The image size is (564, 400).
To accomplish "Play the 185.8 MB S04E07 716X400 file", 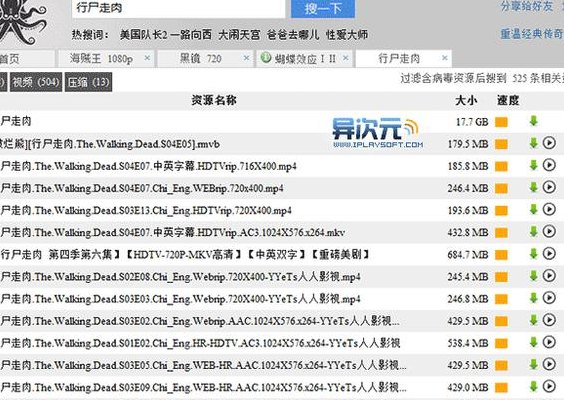I will point(549,165).
